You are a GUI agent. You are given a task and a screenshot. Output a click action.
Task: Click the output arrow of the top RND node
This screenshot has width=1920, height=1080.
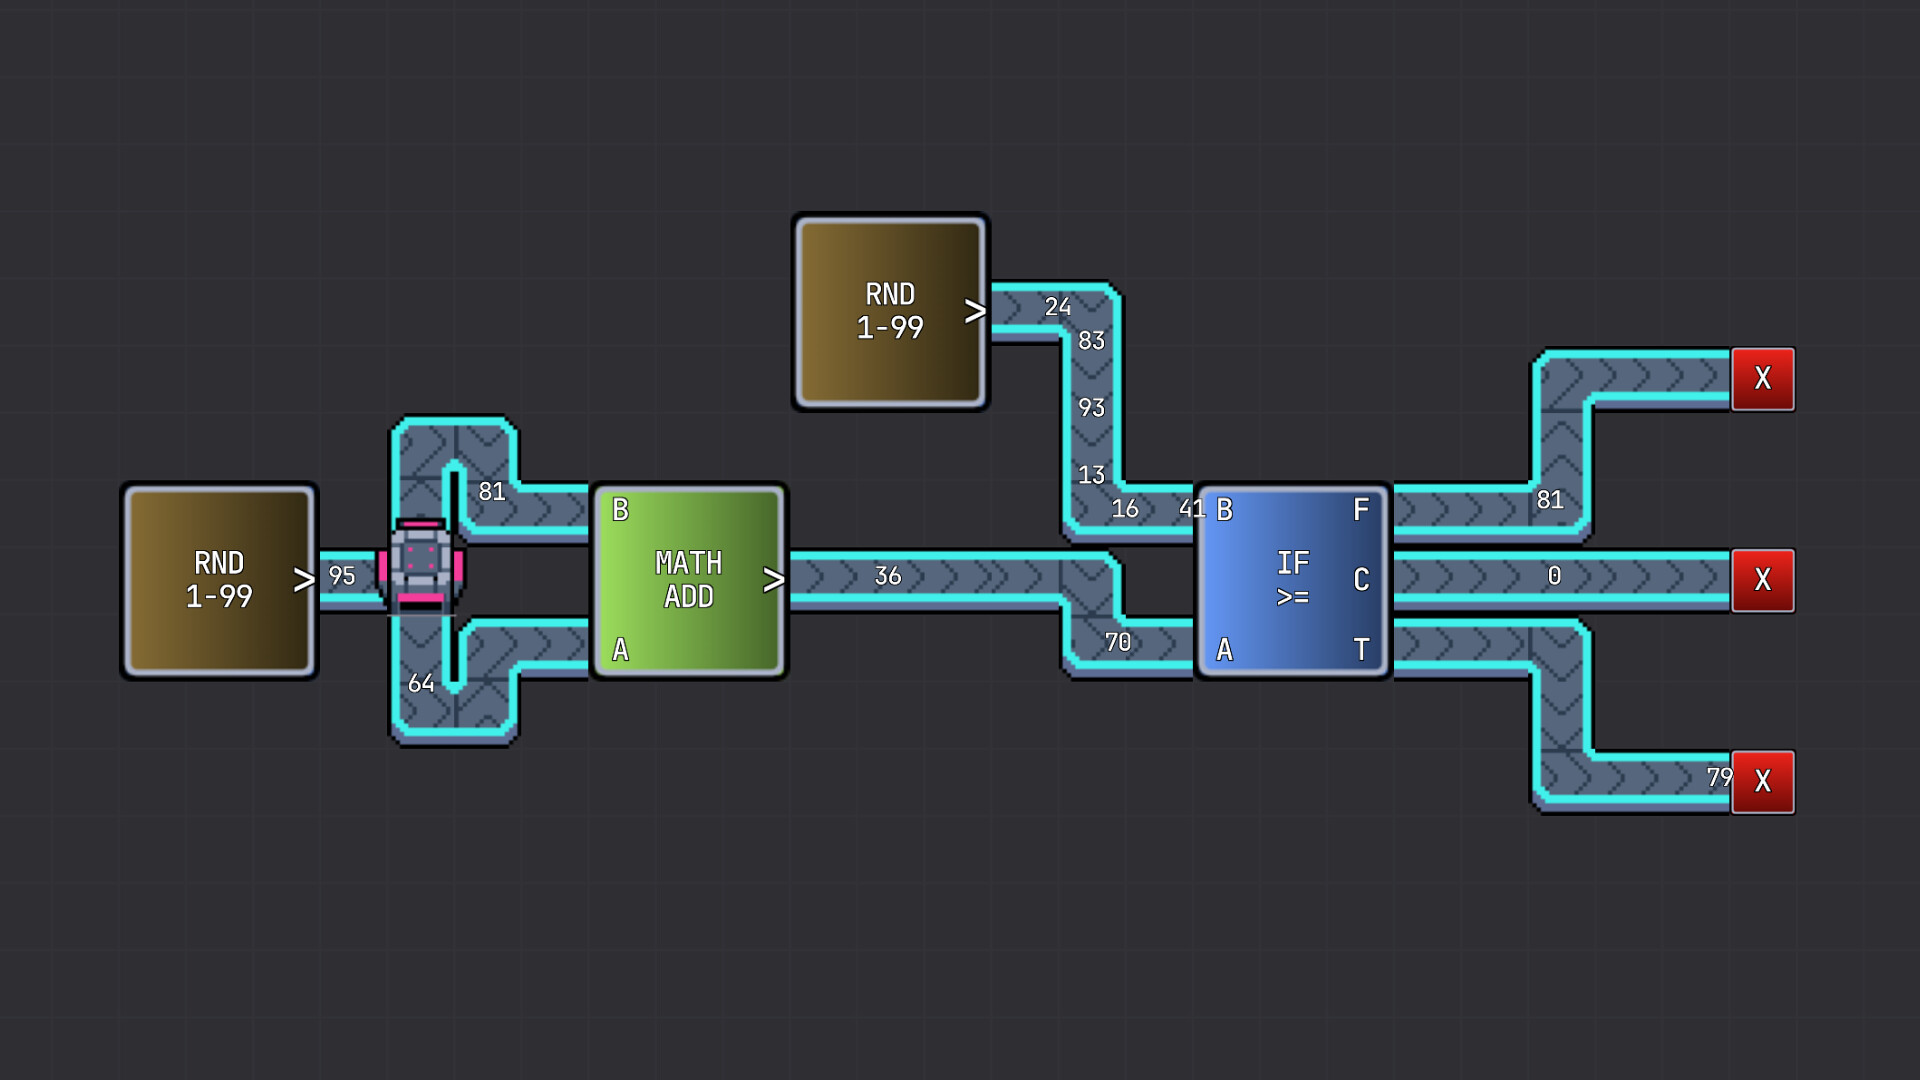pos(973,310)
